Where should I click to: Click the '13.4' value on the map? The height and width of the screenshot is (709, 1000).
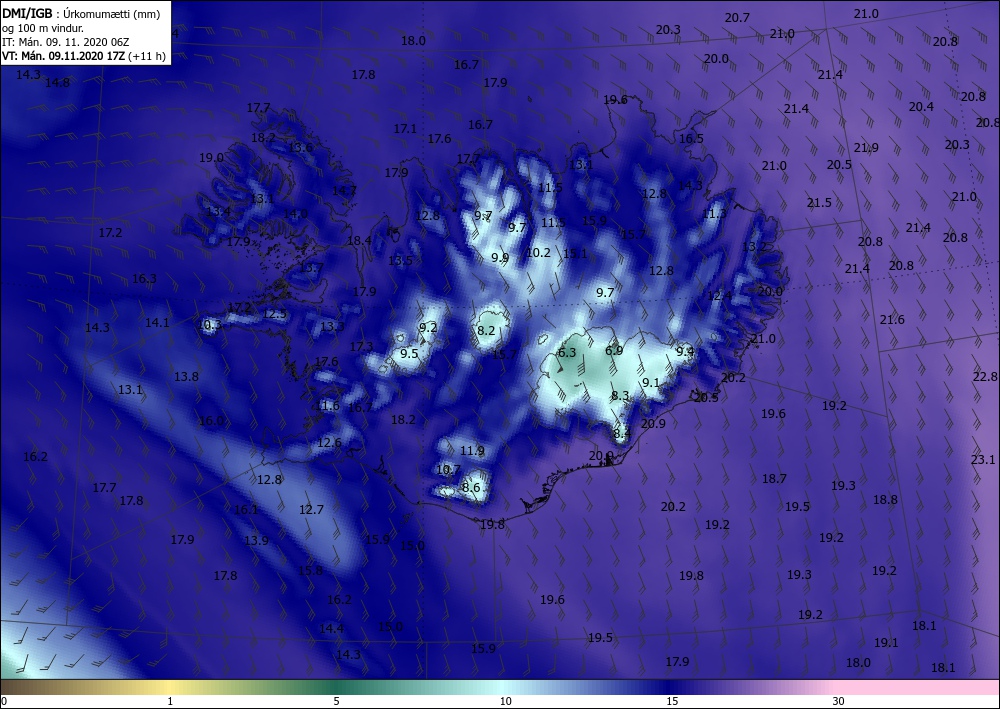219,211
